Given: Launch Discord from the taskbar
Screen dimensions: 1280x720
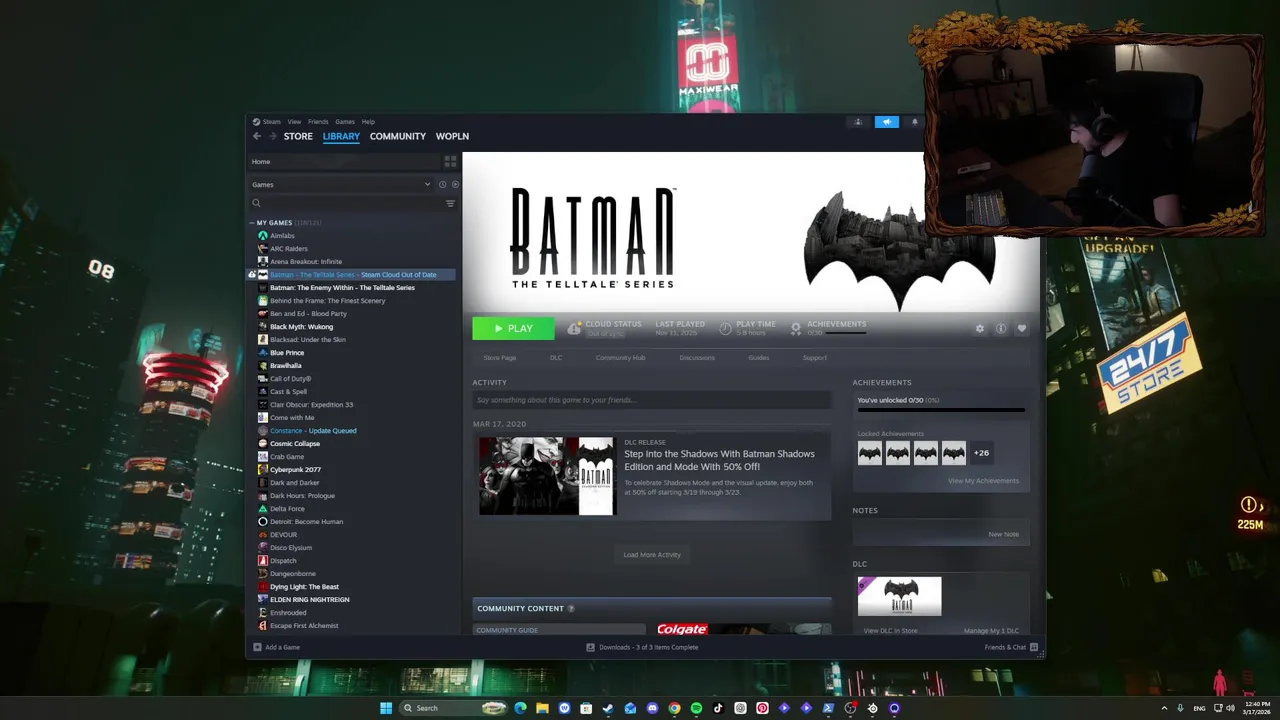Looking at the screenshot, I should point(652,708).
